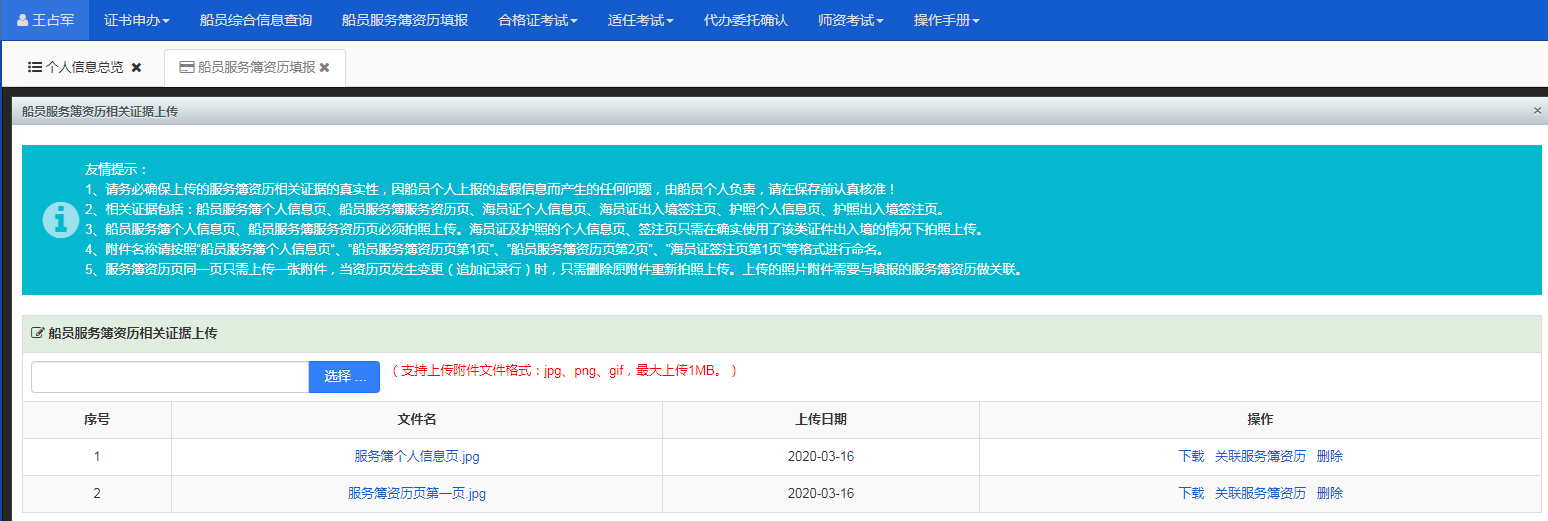Click 关联服务簿资历 for 服务簿个人信息页.jpg
This screenshot has height=521, width=1548.
1260,456
